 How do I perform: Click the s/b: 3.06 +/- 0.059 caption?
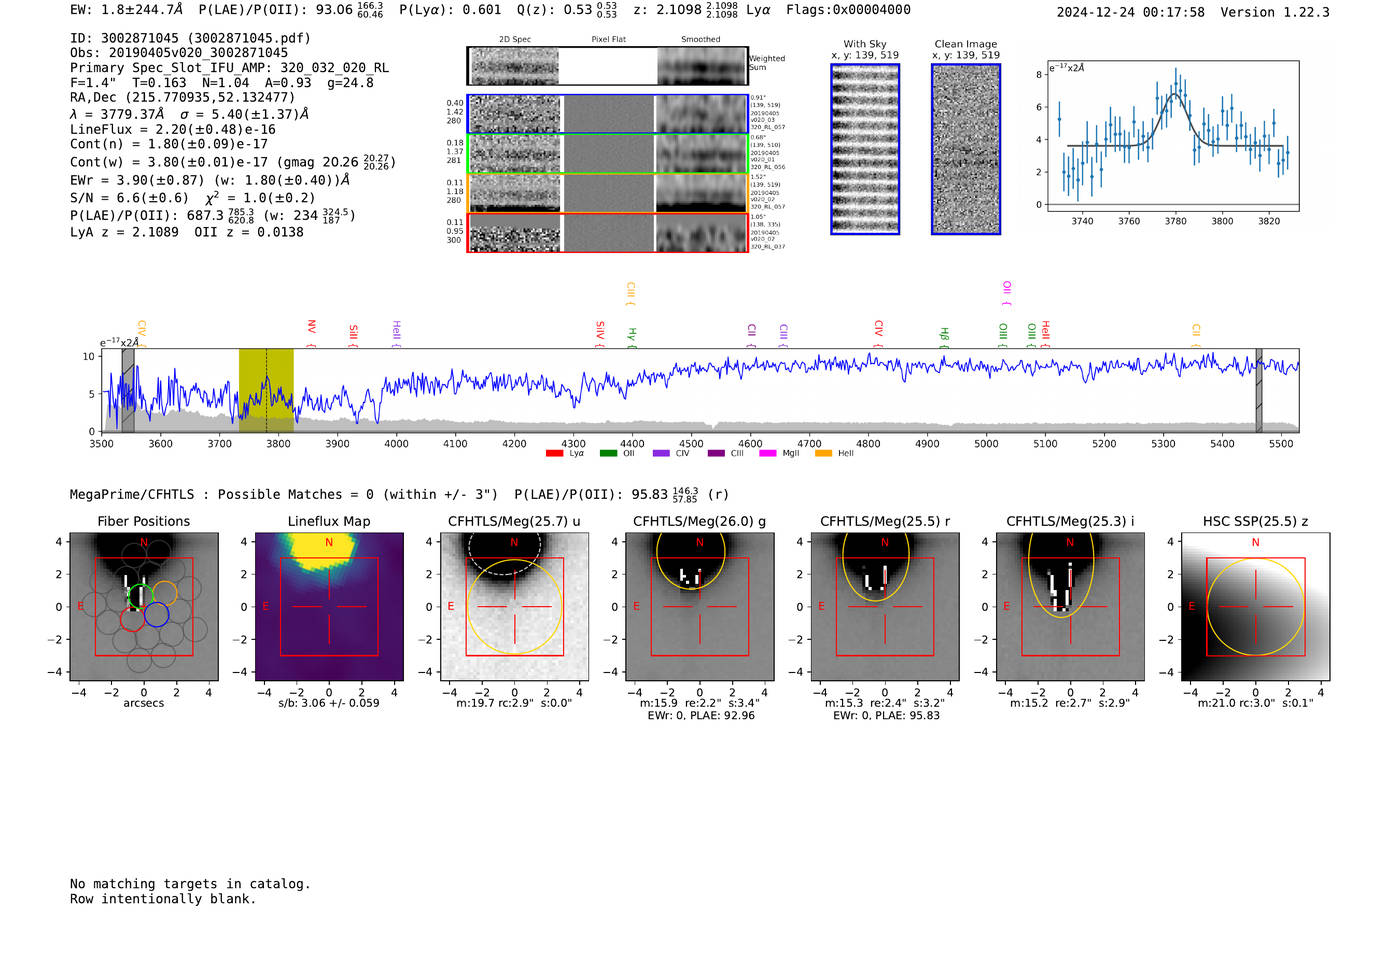pyautogui.click(x=329, y=703)
